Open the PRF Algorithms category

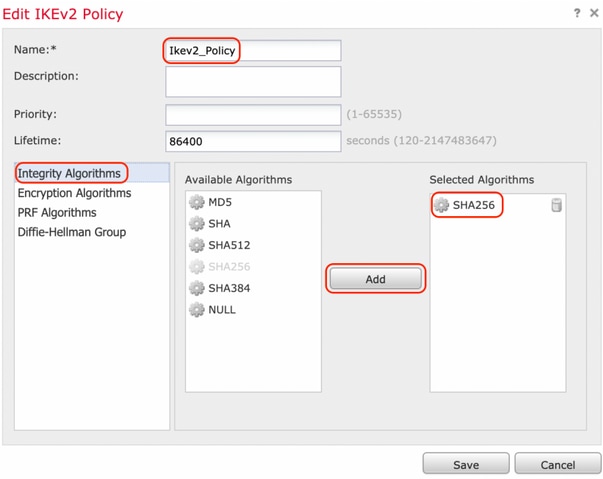pos(57,212)
